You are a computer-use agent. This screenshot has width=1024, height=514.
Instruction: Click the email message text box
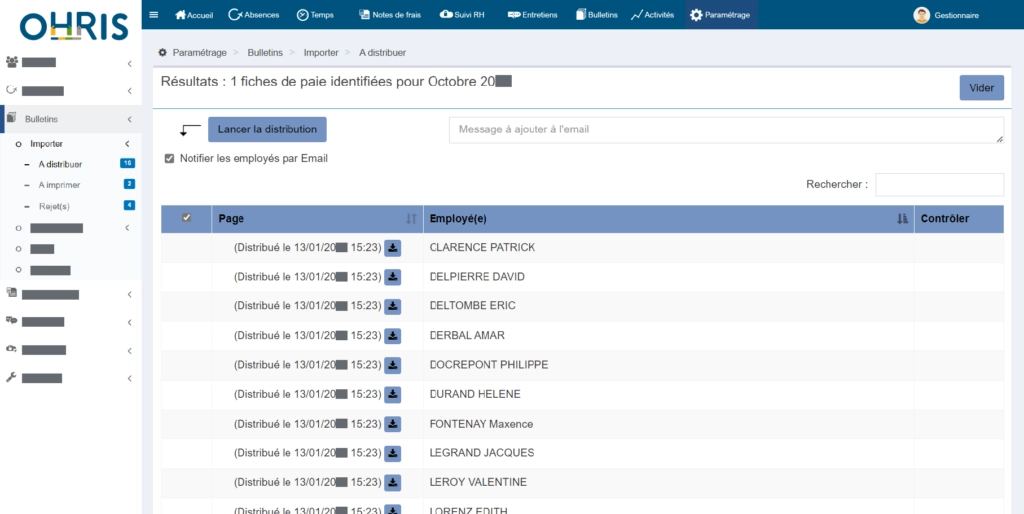(725, 130)
